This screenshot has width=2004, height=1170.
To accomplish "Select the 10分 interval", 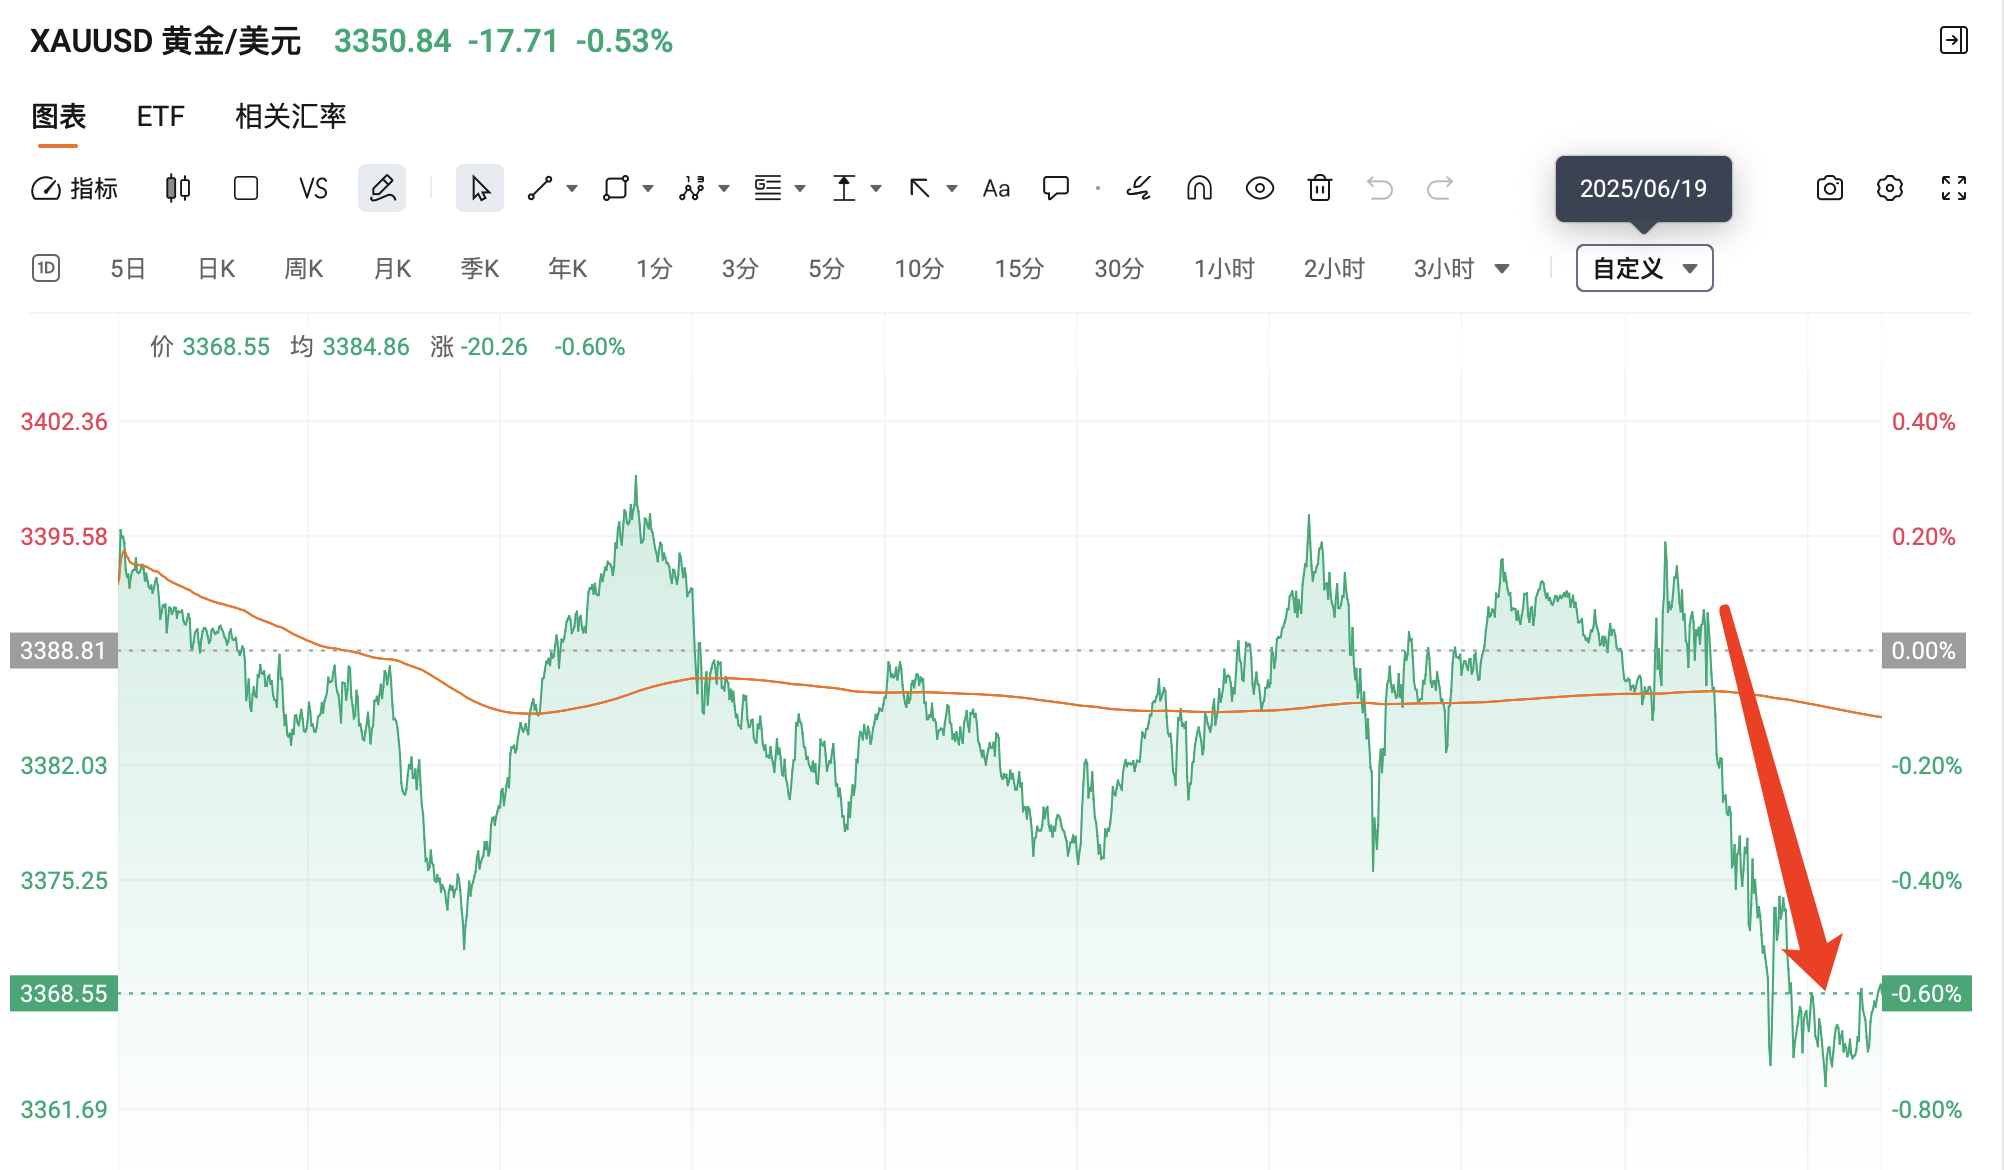I will 919,268.
